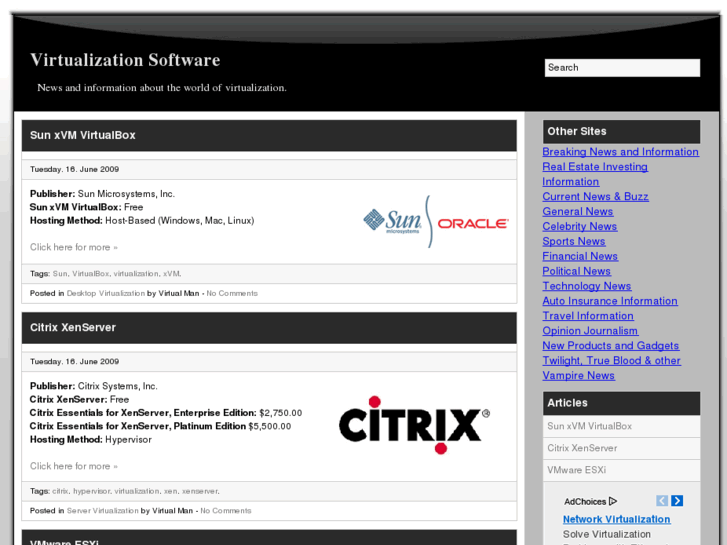Open New Products and Gadgets link

click(x=611, y=346)
